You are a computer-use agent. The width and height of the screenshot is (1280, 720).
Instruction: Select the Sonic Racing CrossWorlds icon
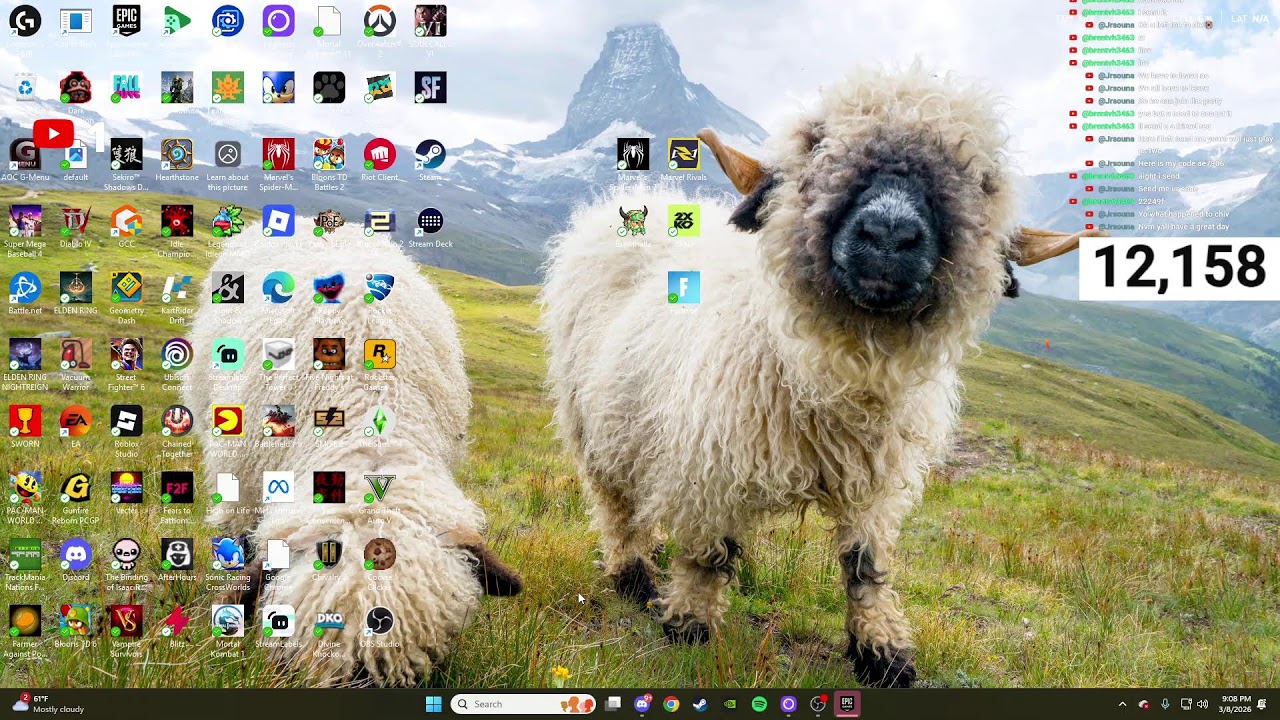click(x=228, y=565)
